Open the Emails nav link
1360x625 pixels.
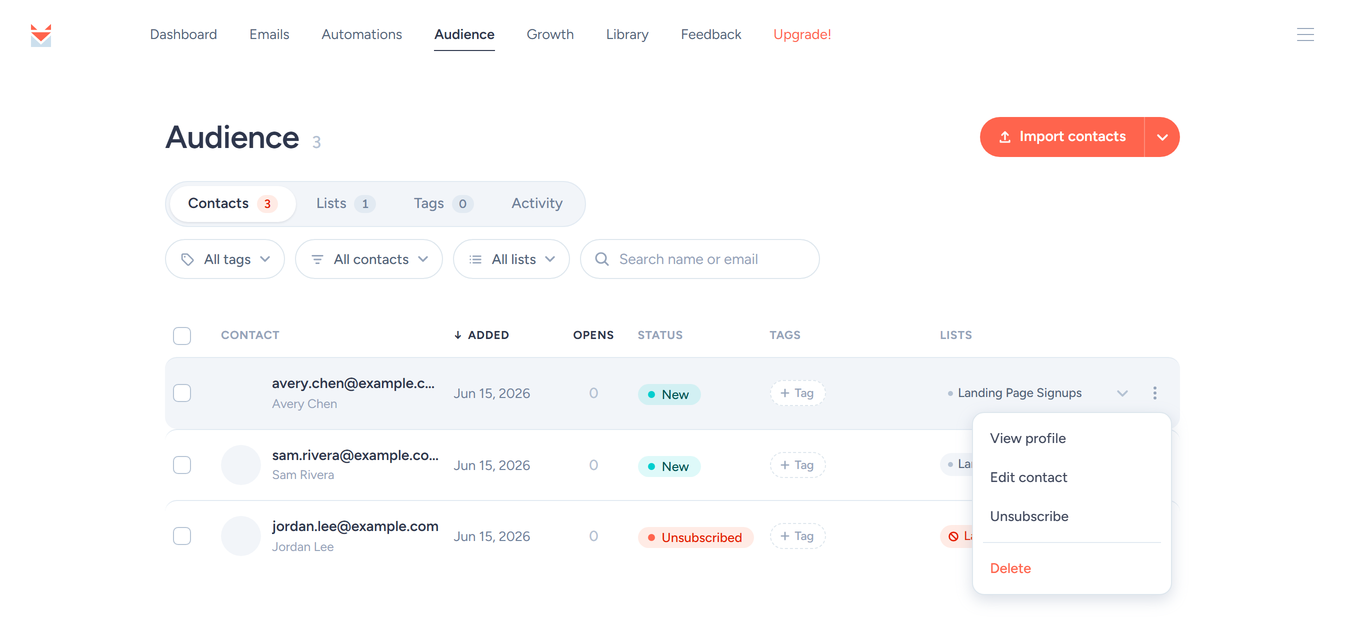[269, 34]
